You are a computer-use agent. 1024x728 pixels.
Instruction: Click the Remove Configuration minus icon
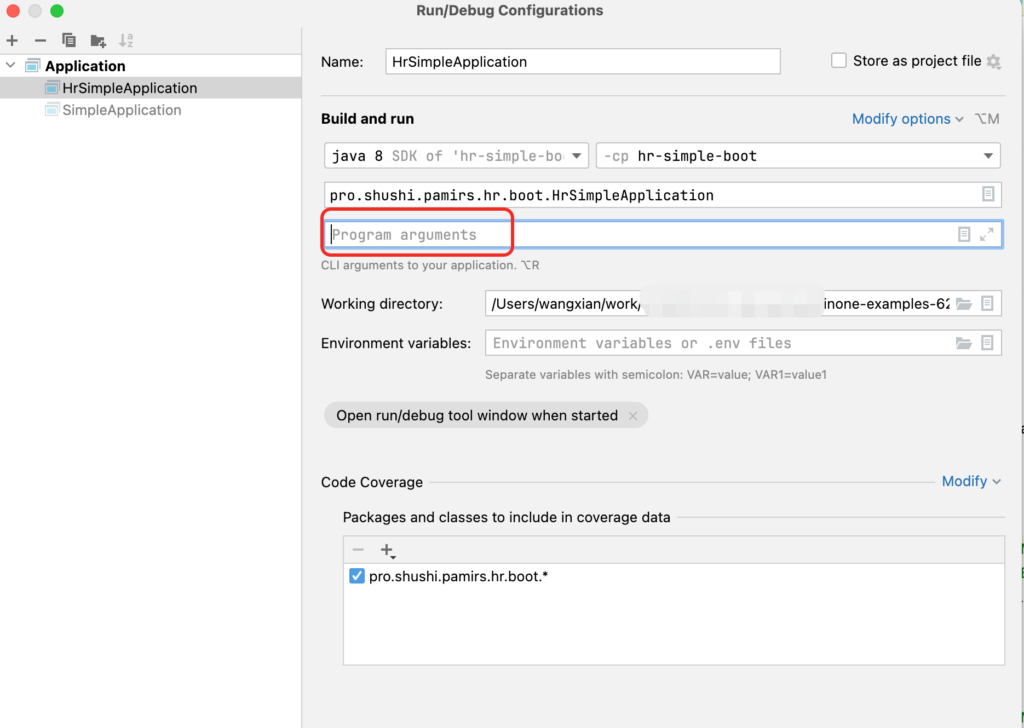coord(40,40)
